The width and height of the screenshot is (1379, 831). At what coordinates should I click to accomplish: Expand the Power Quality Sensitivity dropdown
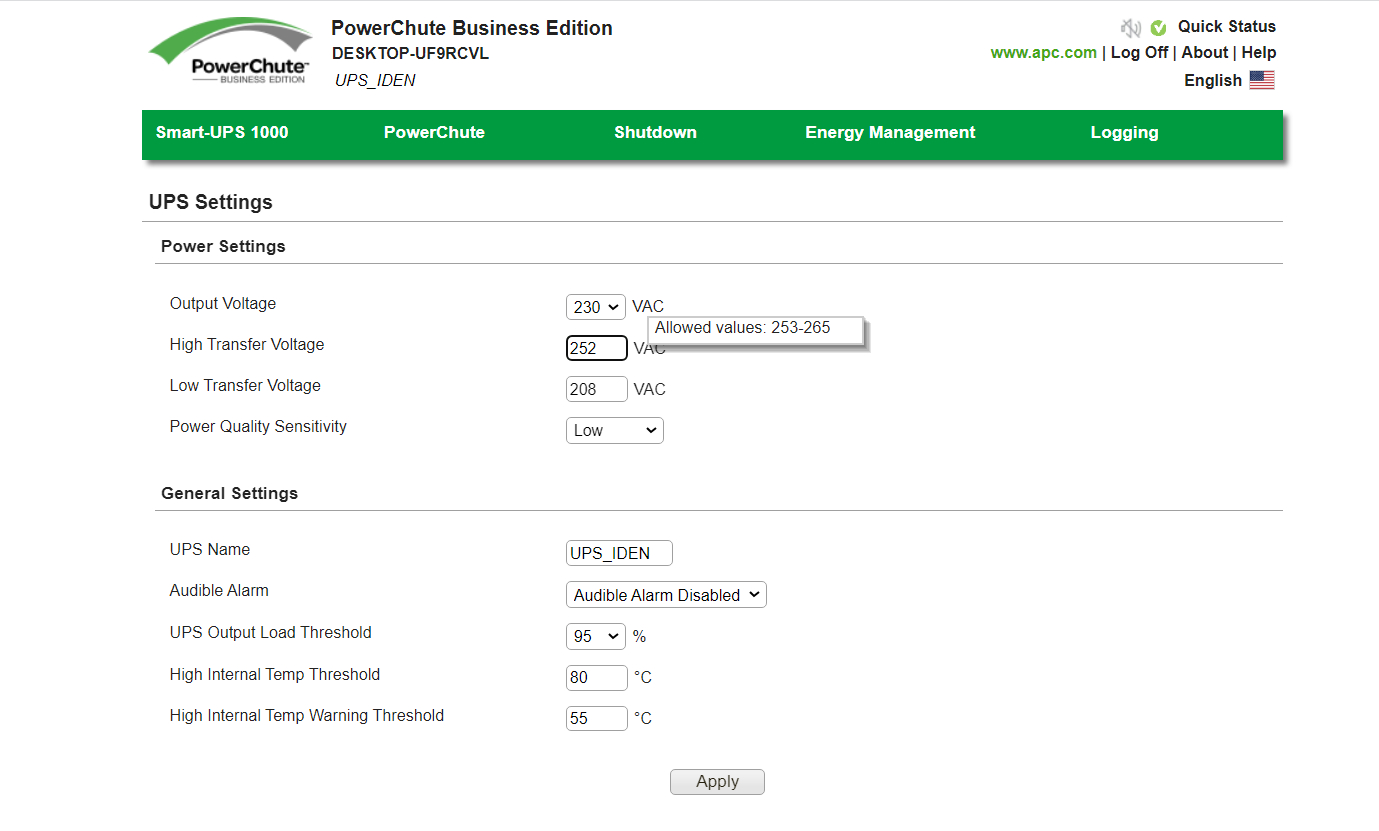click(615, 430)
